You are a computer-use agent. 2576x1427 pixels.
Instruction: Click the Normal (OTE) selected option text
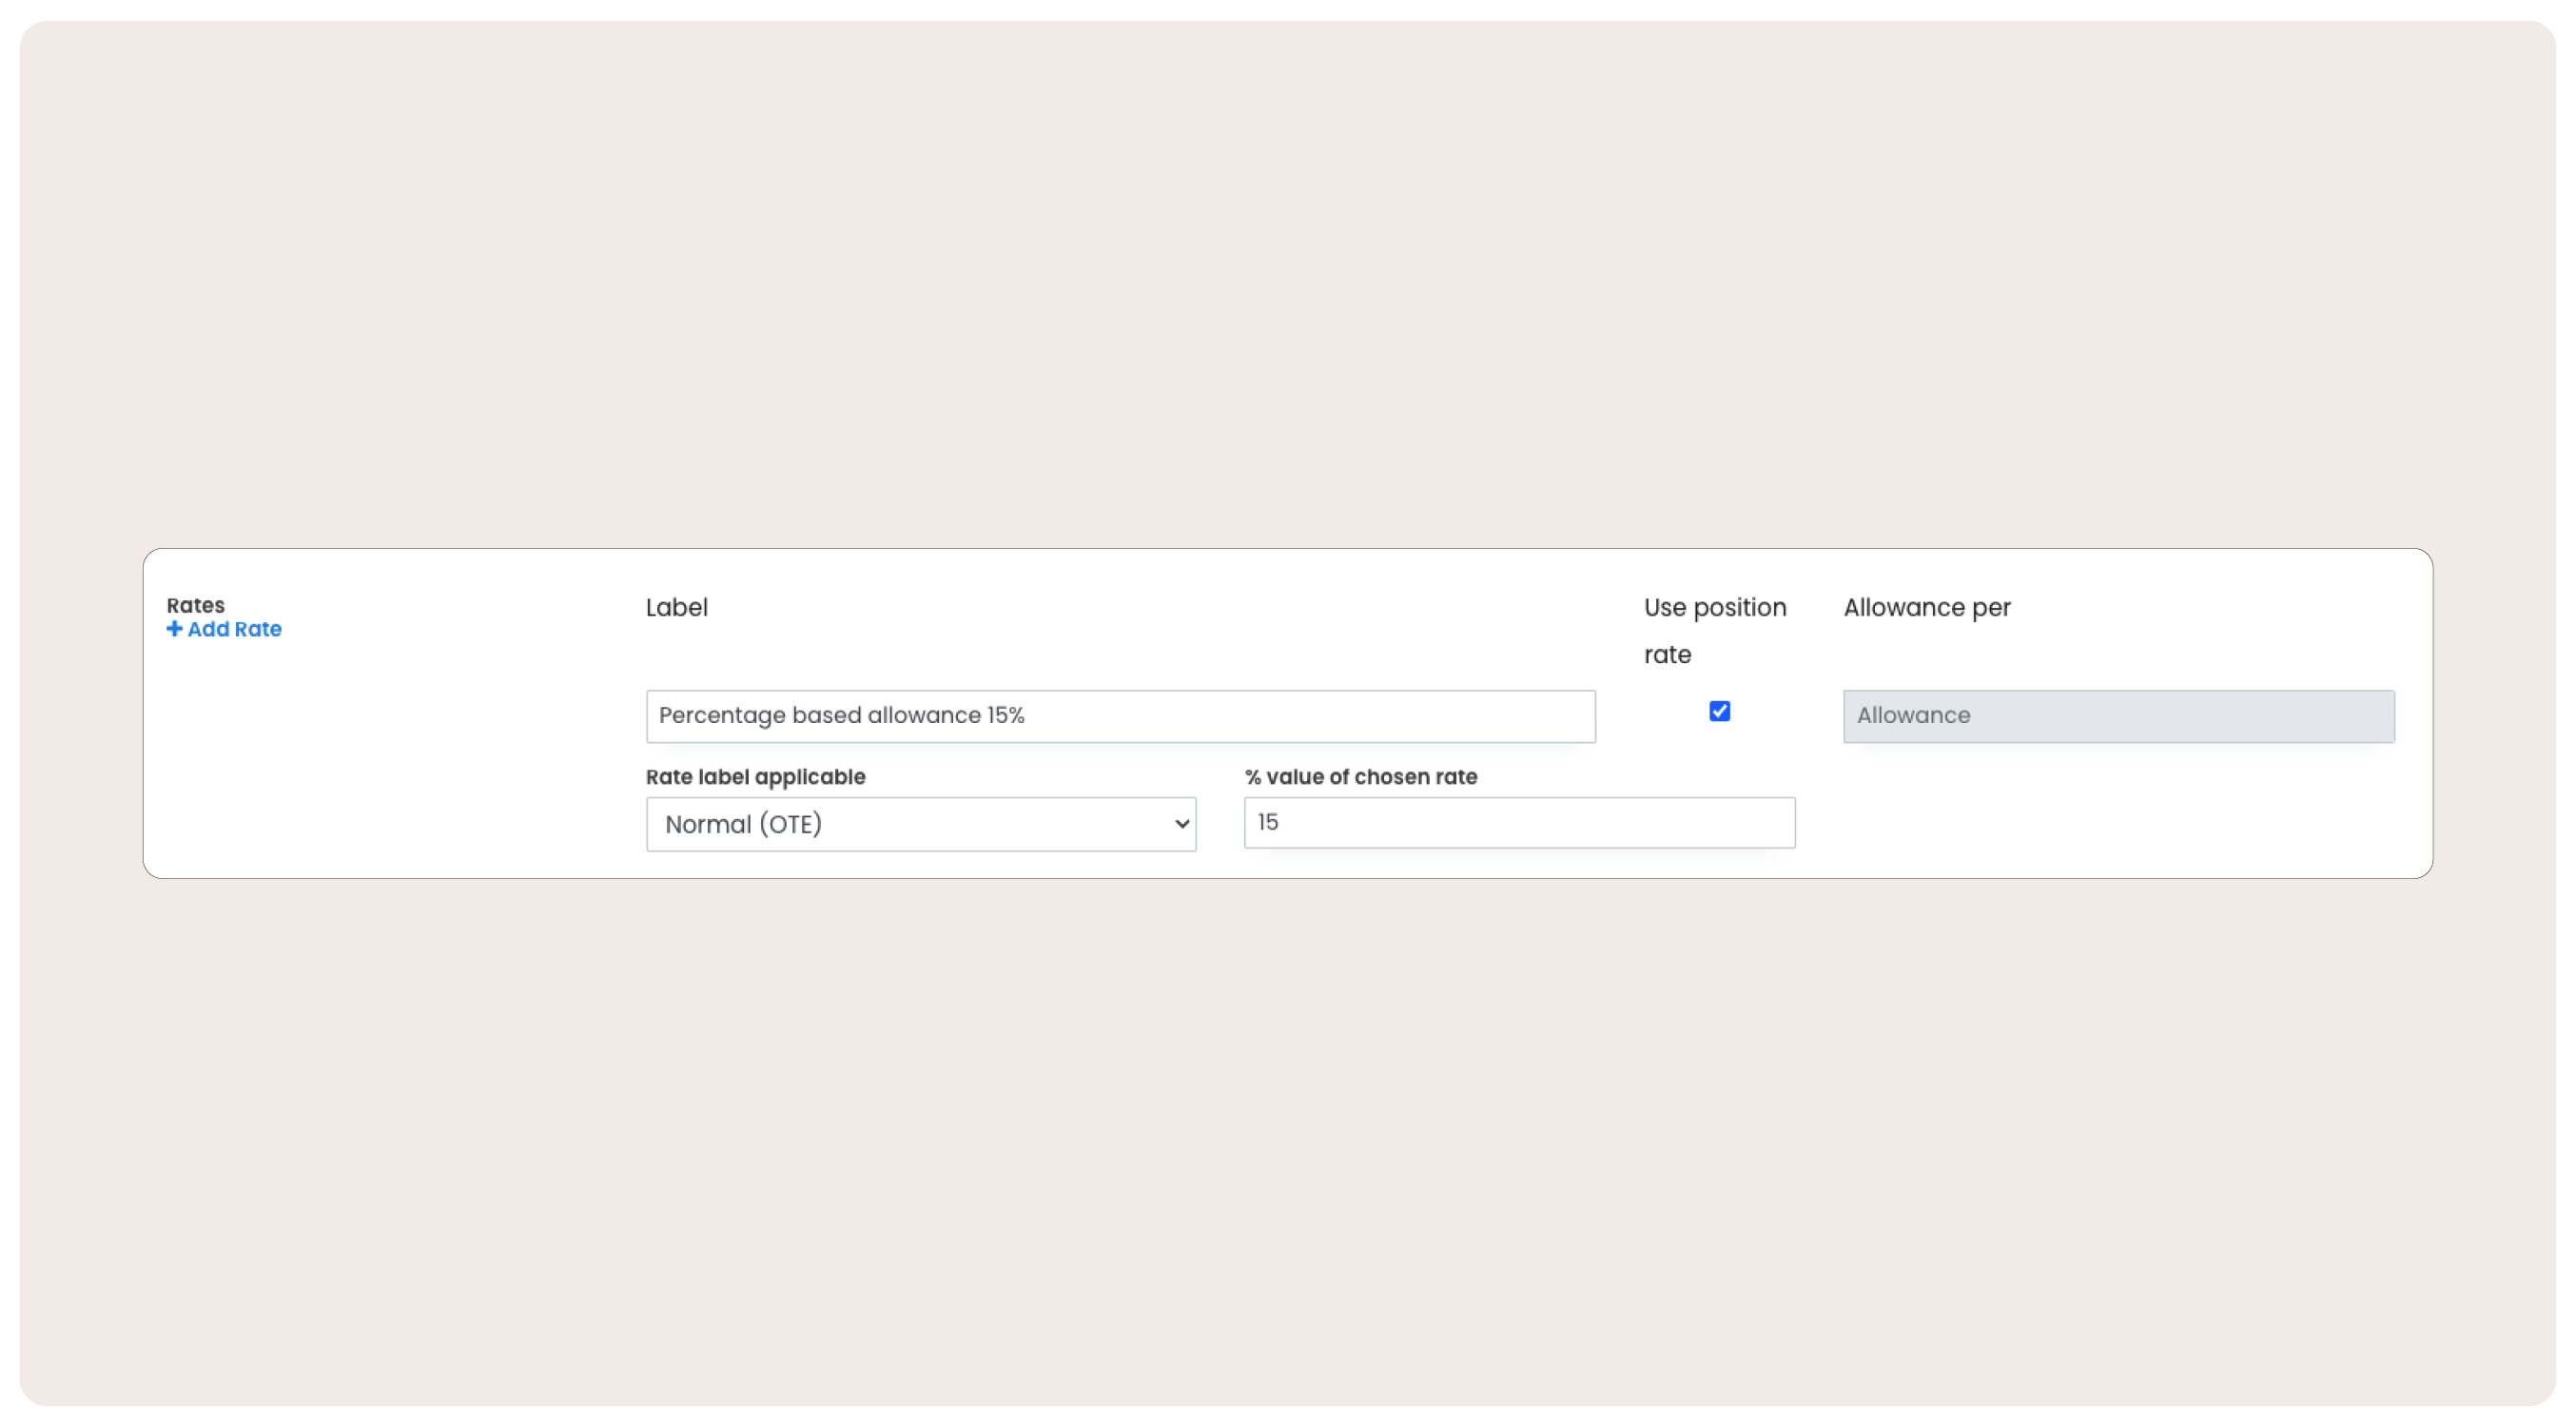pos(743,824)
